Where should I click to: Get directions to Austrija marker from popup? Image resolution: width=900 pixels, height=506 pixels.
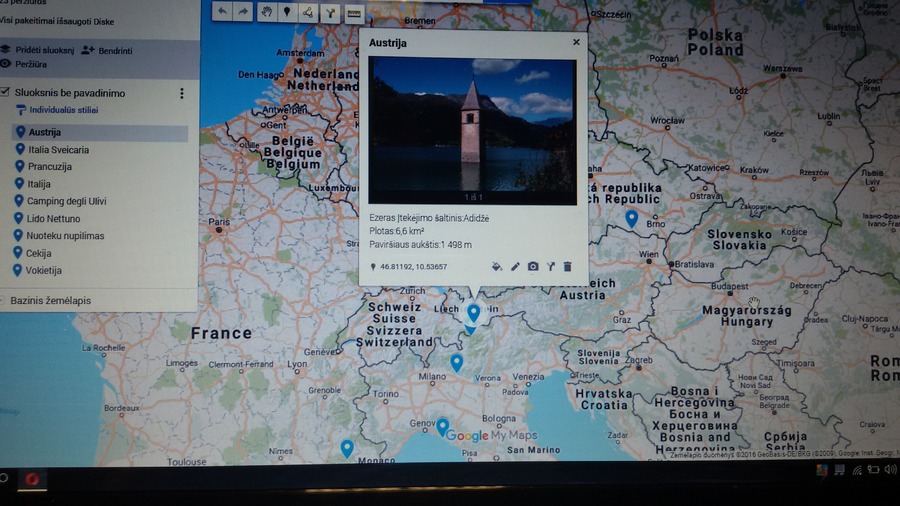(550, 266)
